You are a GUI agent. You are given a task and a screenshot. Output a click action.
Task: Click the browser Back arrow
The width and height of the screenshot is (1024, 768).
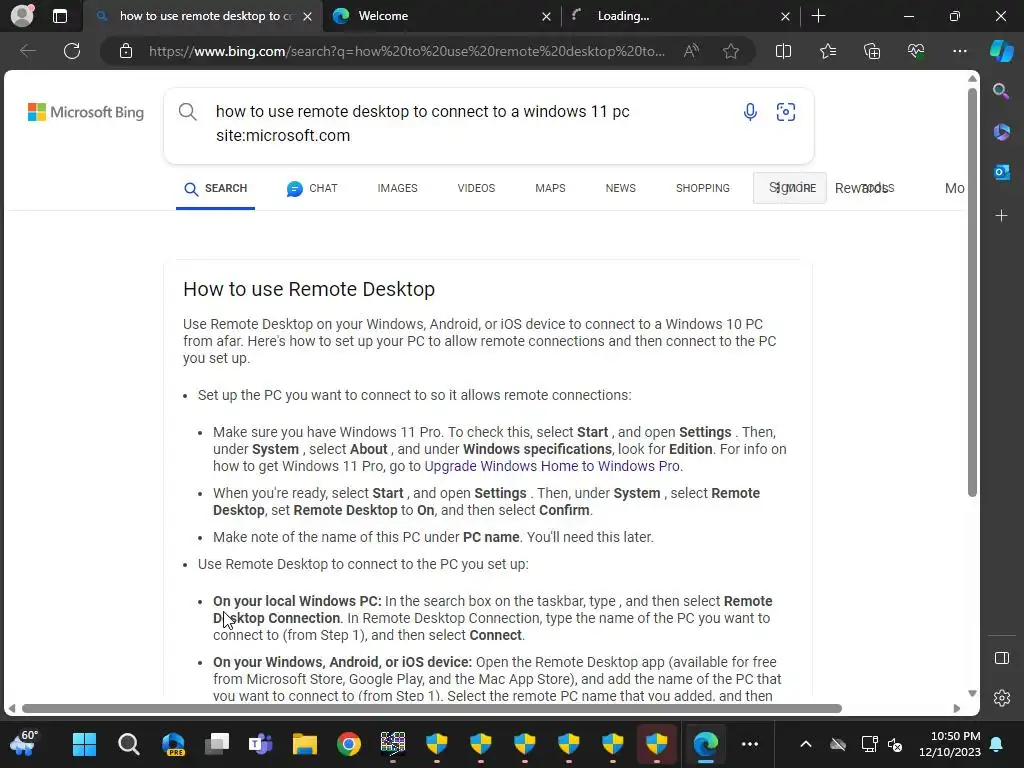[x=27, y=51]
